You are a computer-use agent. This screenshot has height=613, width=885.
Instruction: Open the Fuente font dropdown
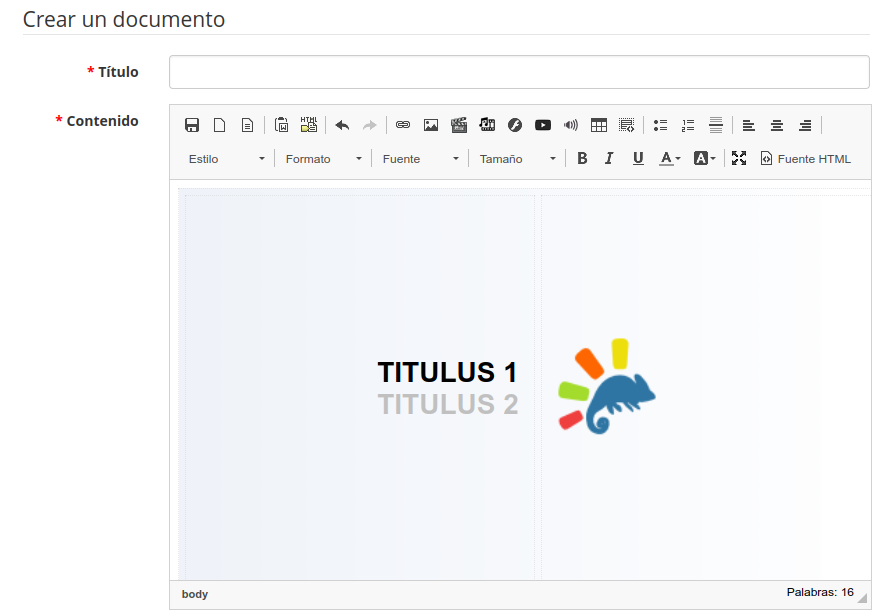pyautogui.click(x=420, y=159)
